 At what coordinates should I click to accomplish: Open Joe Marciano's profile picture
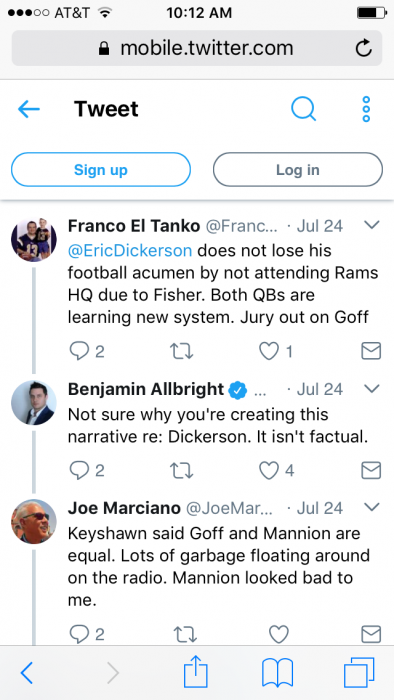34,521
